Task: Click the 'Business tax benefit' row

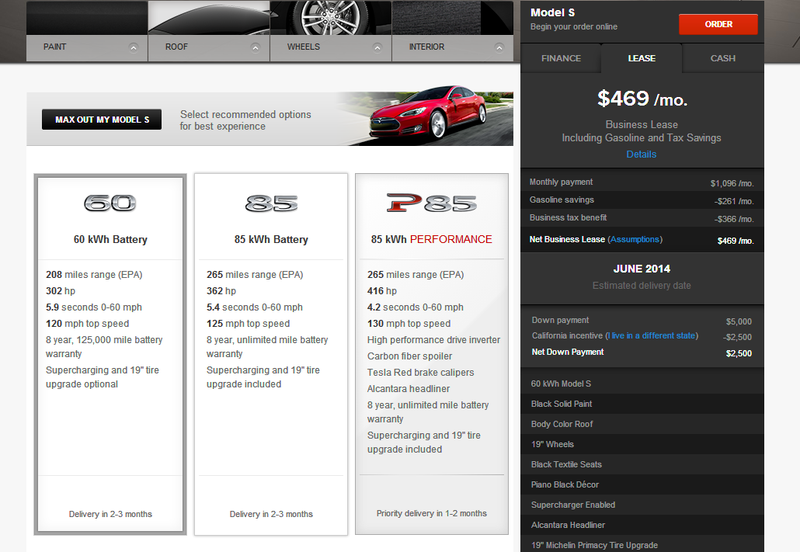Action: pyautogui.click(x=642, y=218)
